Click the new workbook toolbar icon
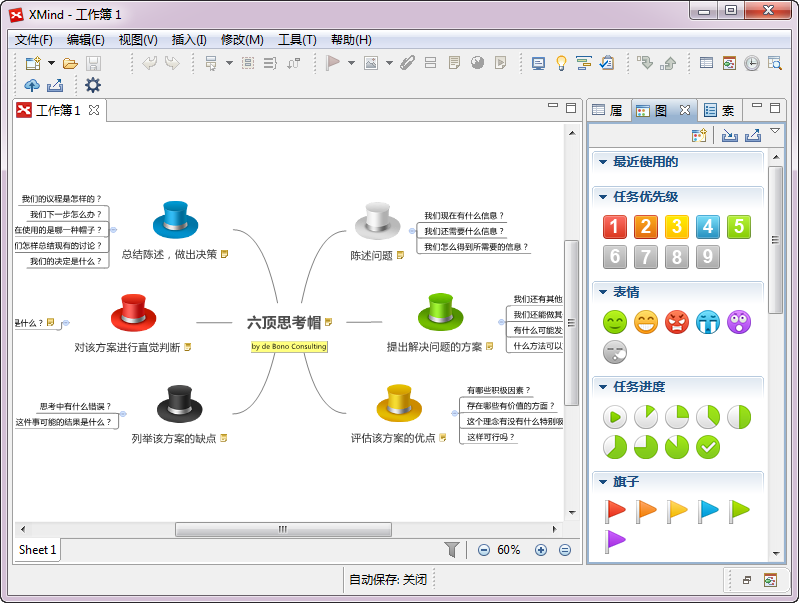 pyautogui.click(x=34, y=63)
